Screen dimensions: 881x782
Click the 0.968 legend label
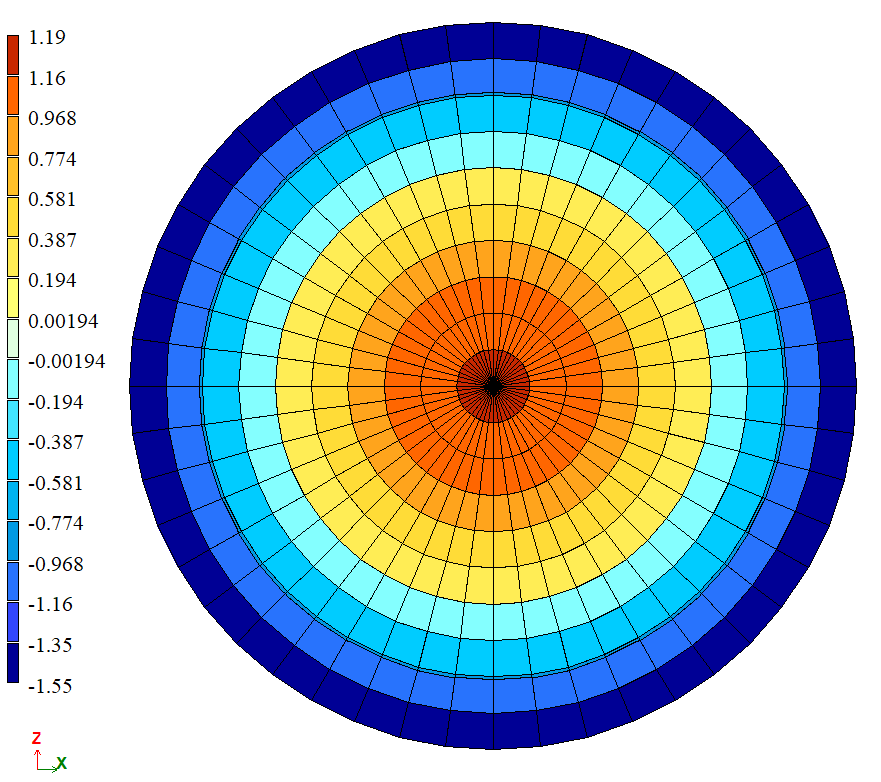click(52, 119)
